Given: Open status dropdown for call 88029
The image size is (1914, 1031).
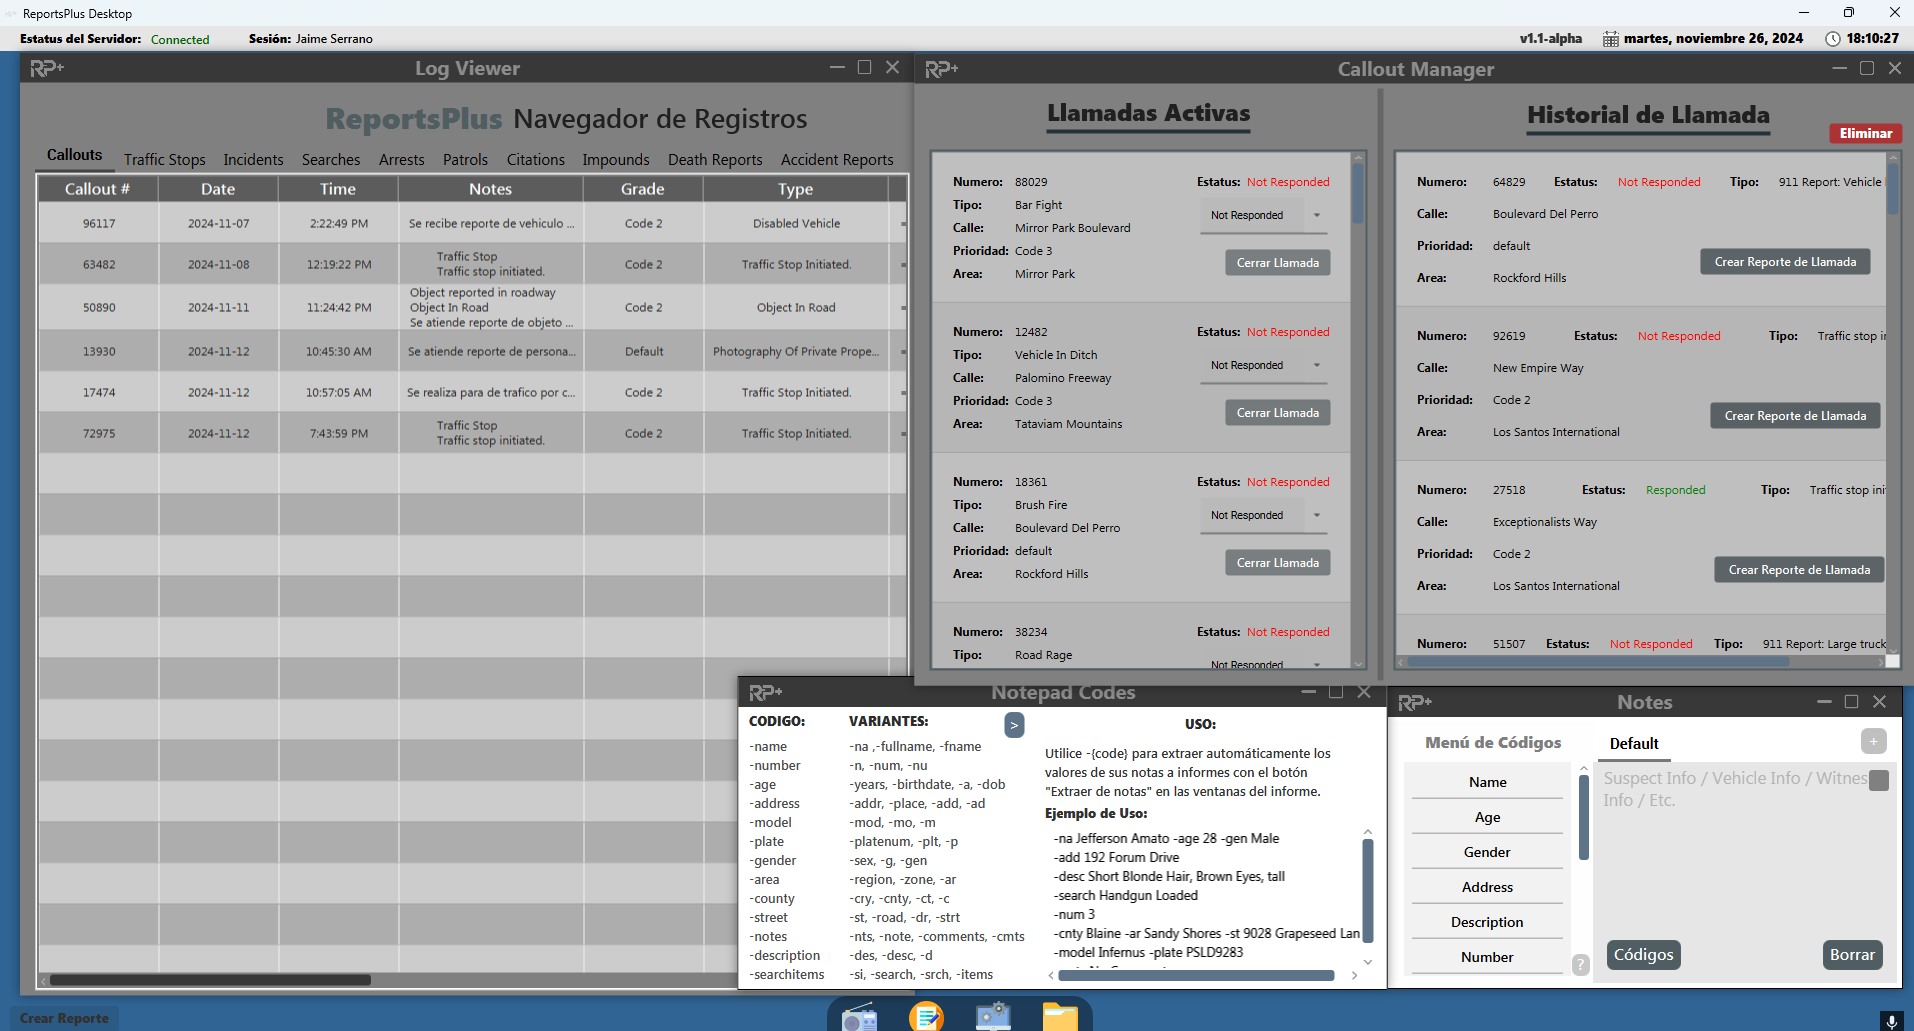Looking at the screenshot, I should tap(1264, 215).
